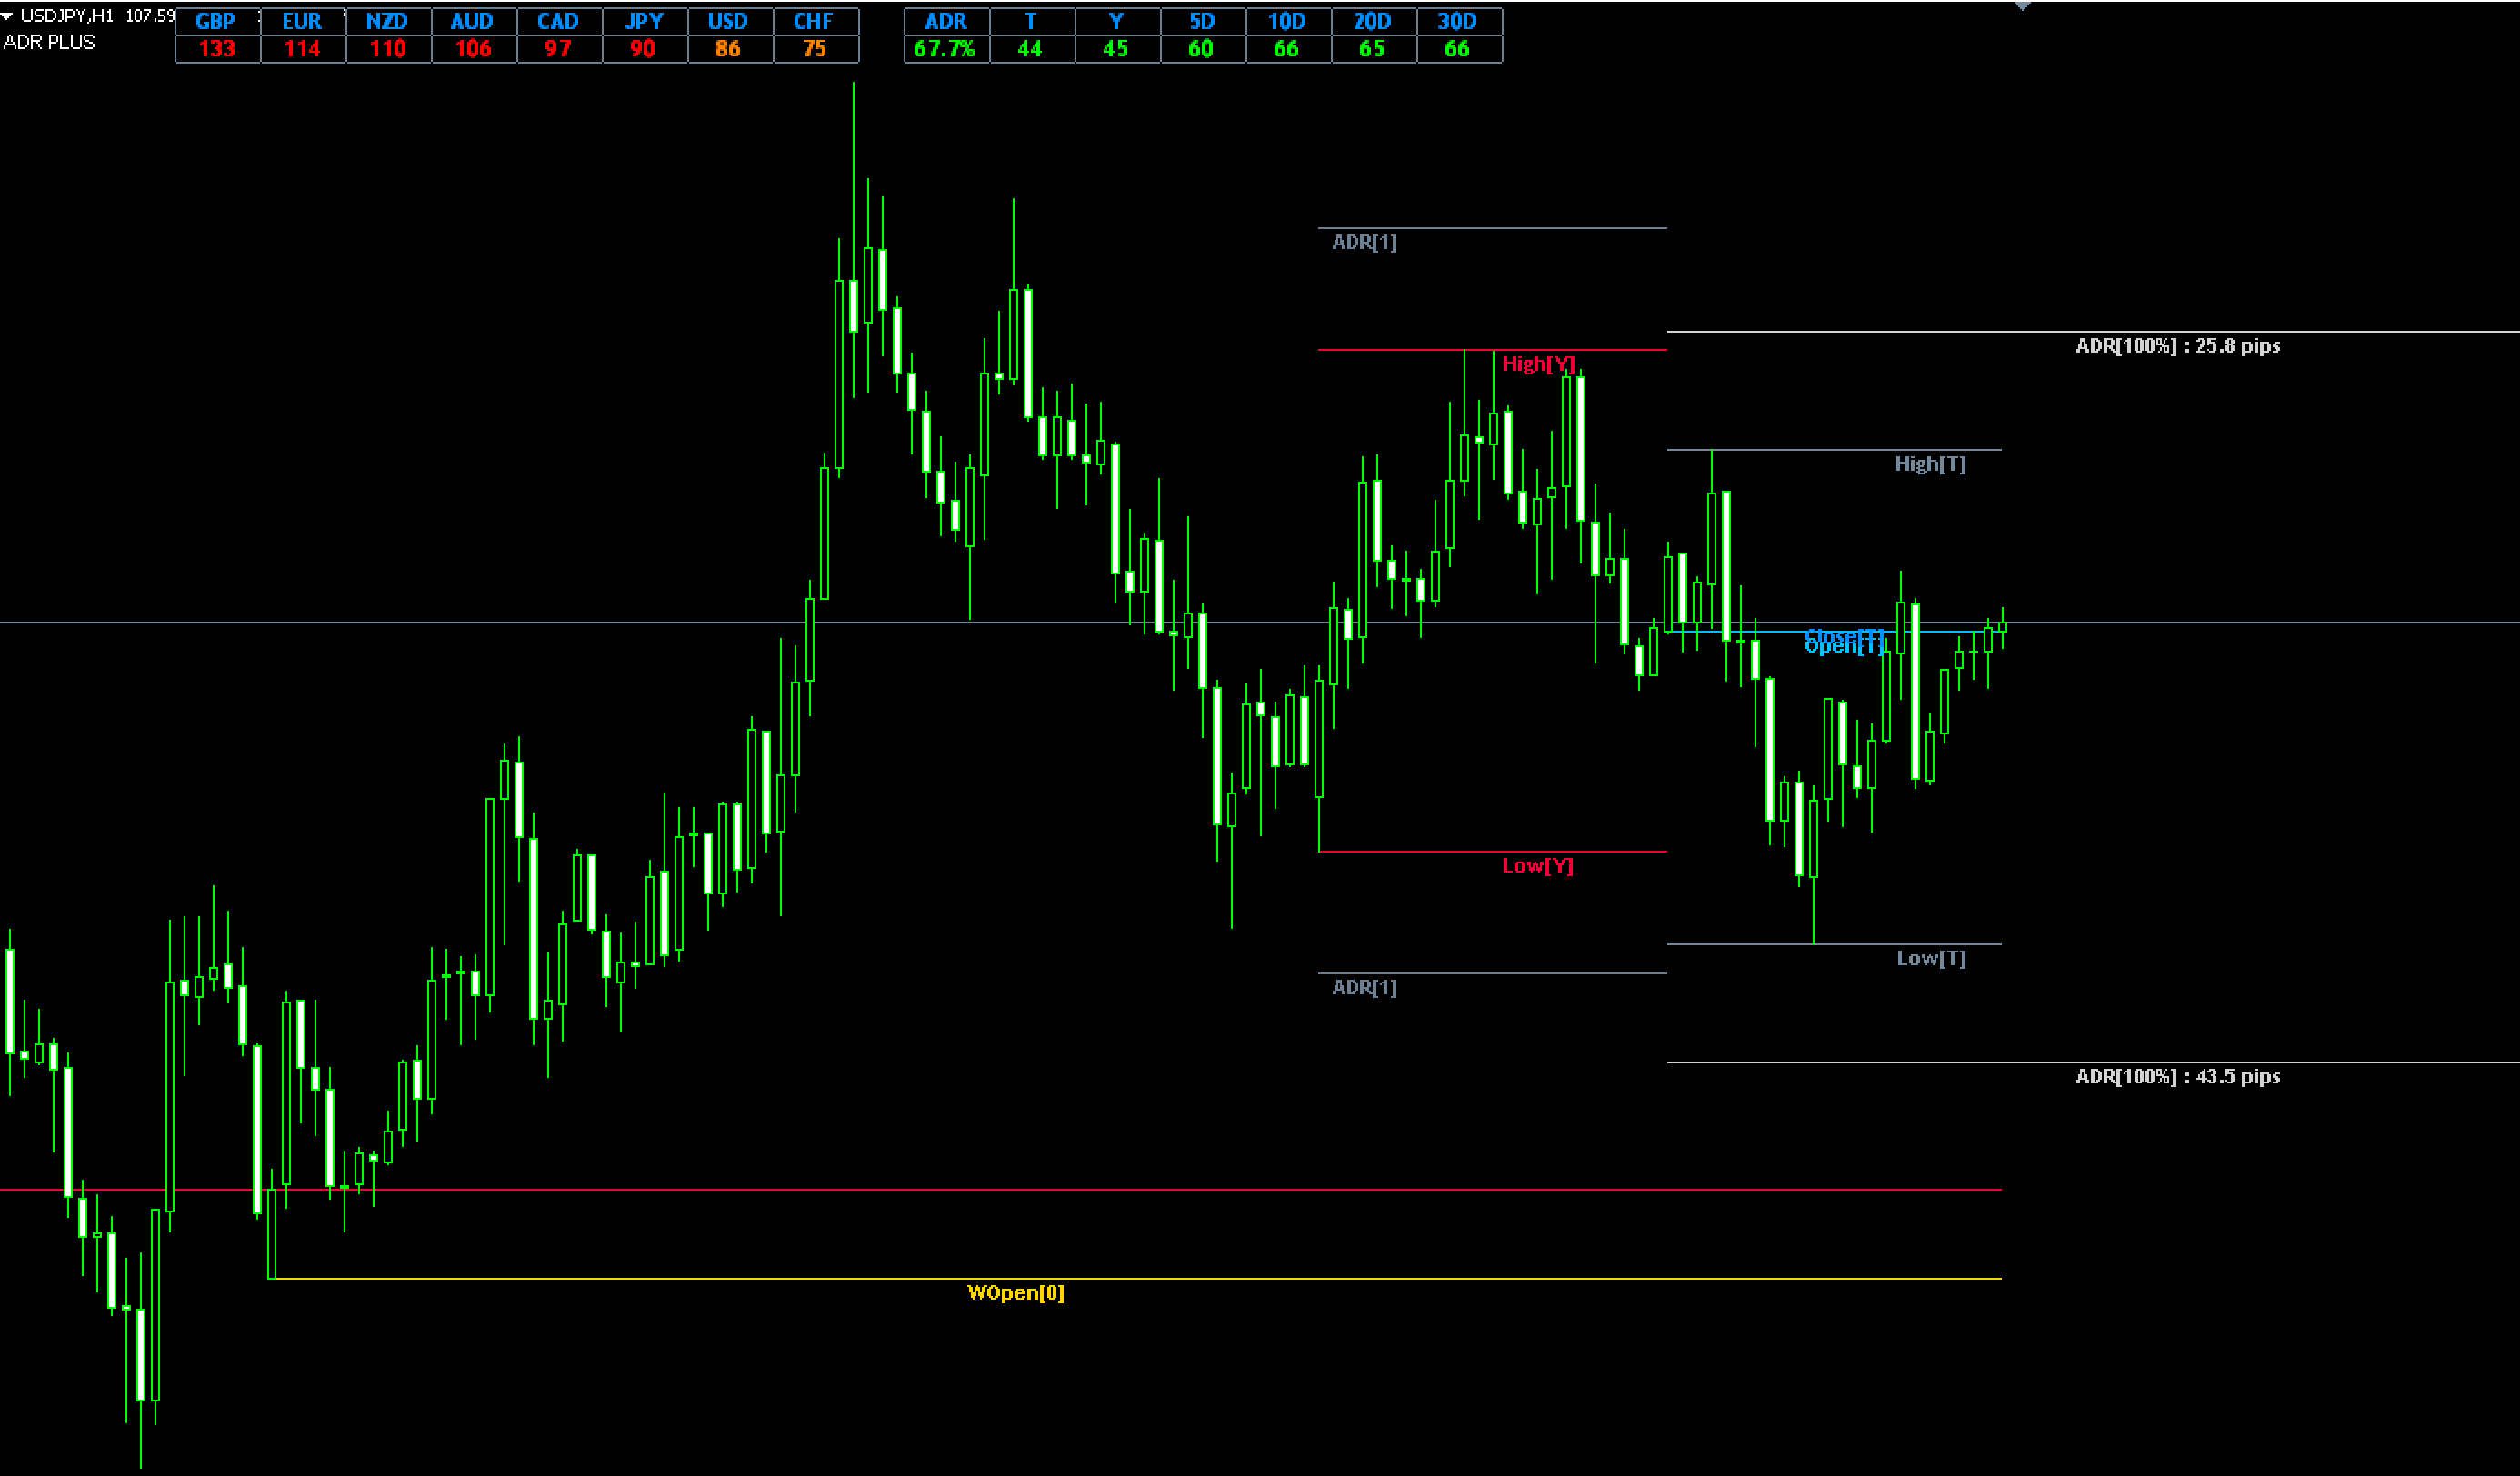
Task: Click the 66 value under 10D
Action: (1288, 49)
